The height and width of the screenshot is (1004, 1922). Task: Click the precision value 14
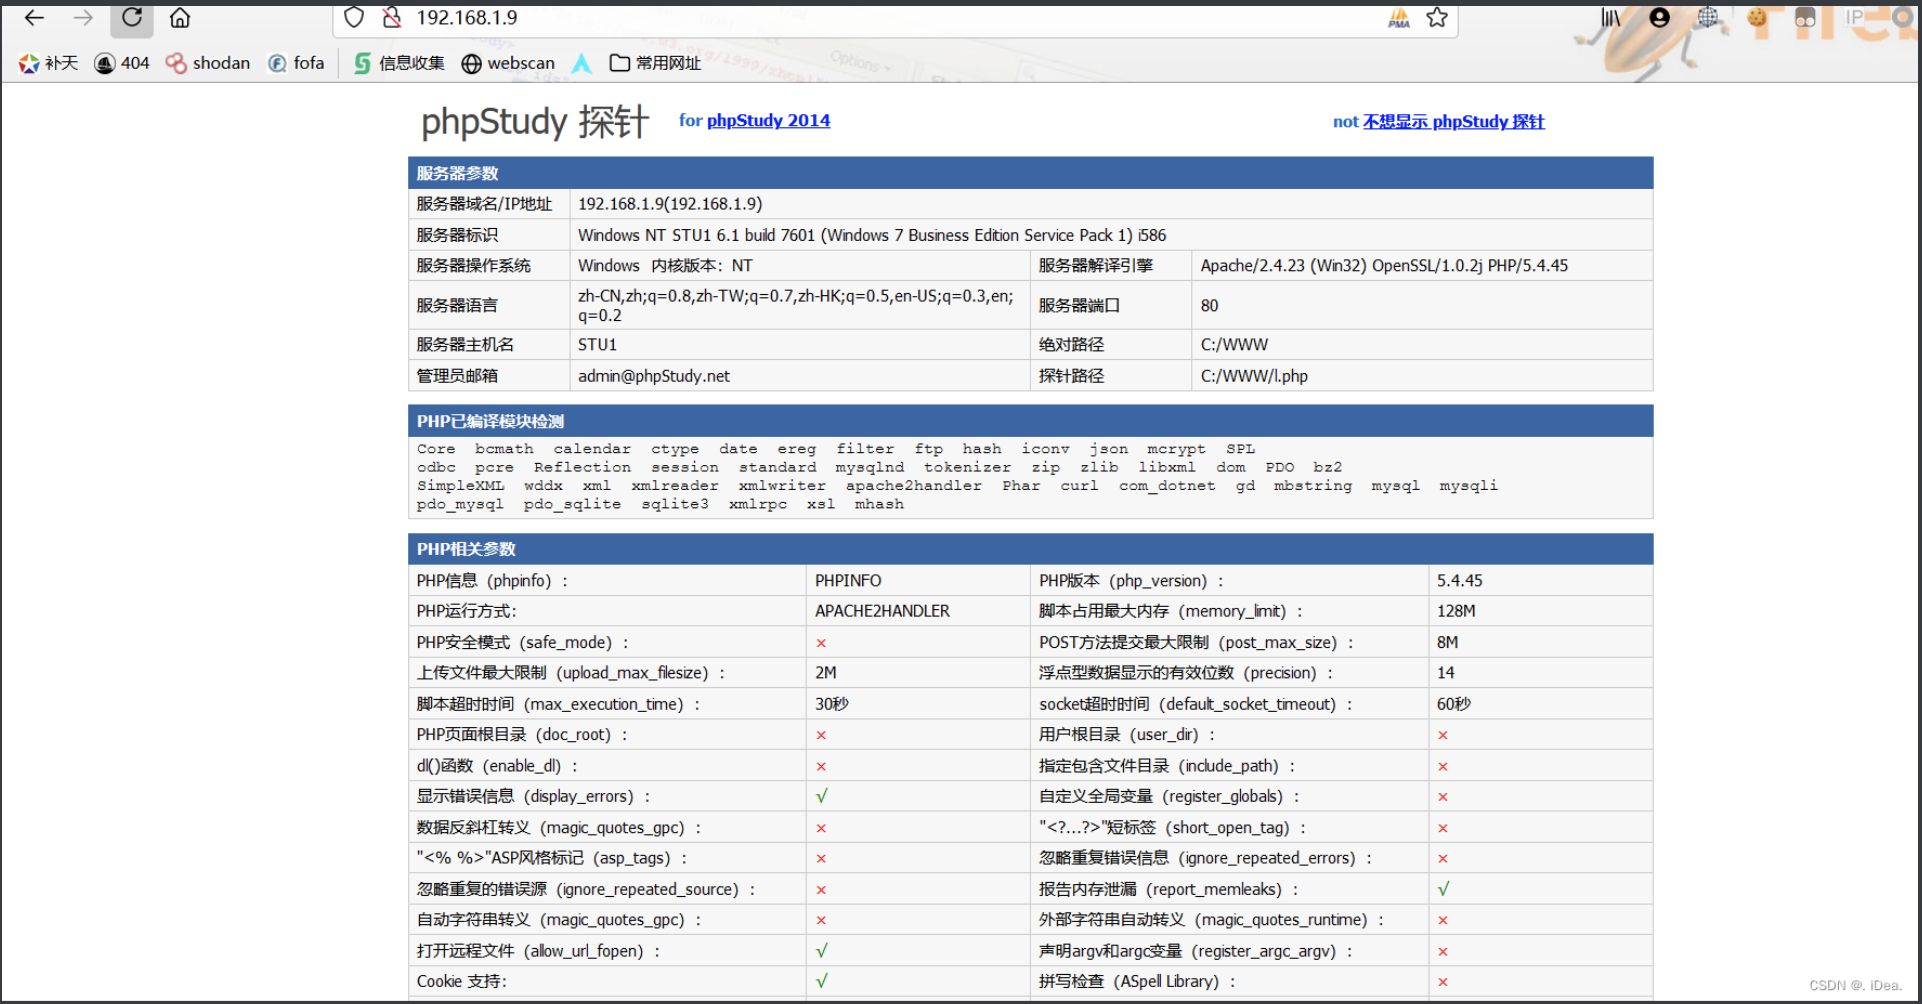[1446, 673]
